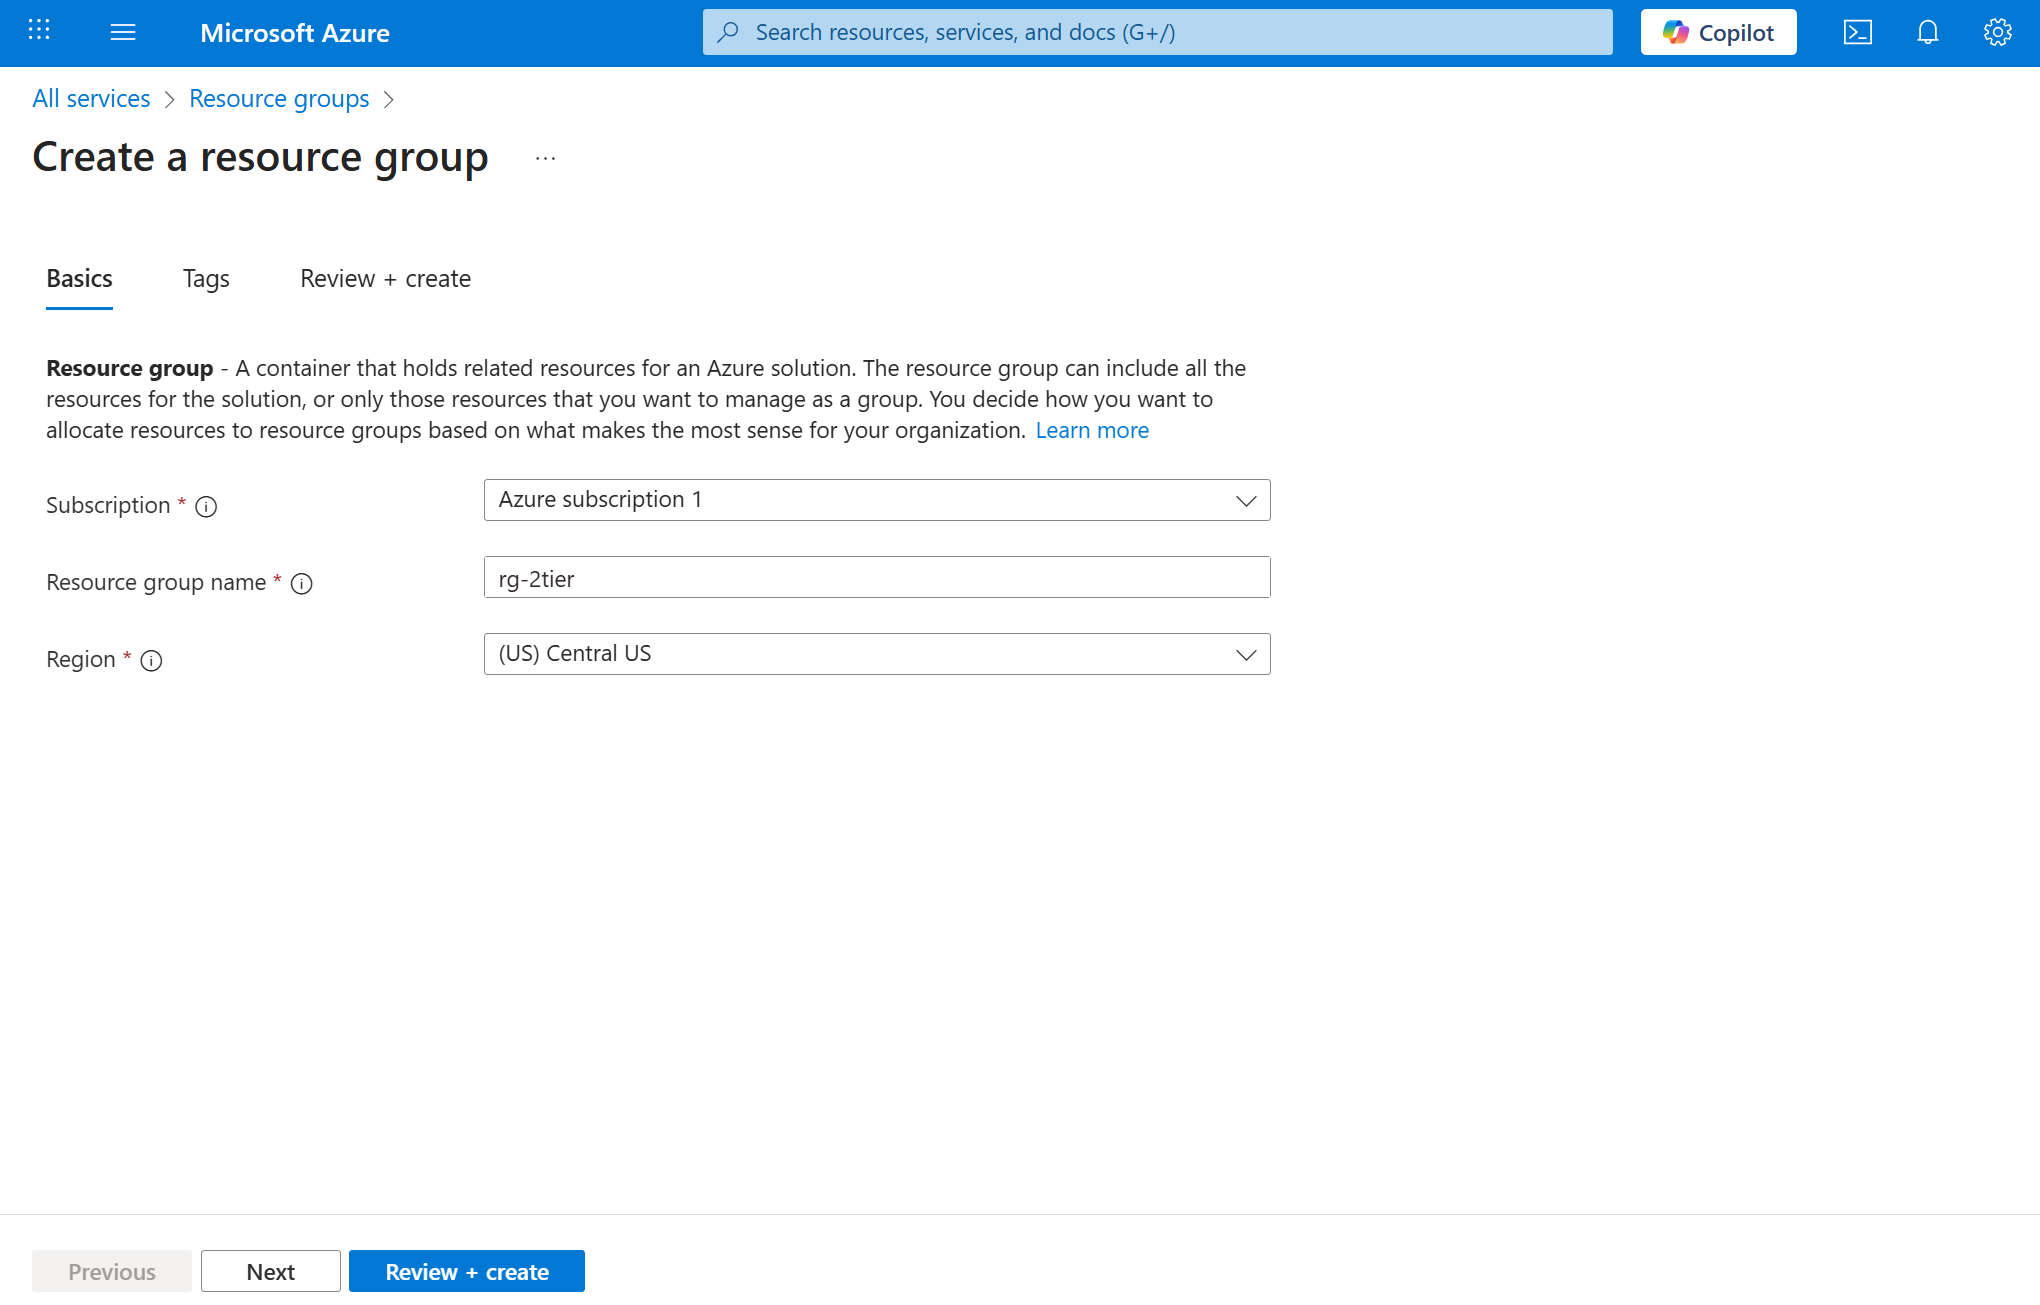This screenshot has height=1305, width=2040.
Task: Select the Basics tab
Action: click(x=79, y=279)
